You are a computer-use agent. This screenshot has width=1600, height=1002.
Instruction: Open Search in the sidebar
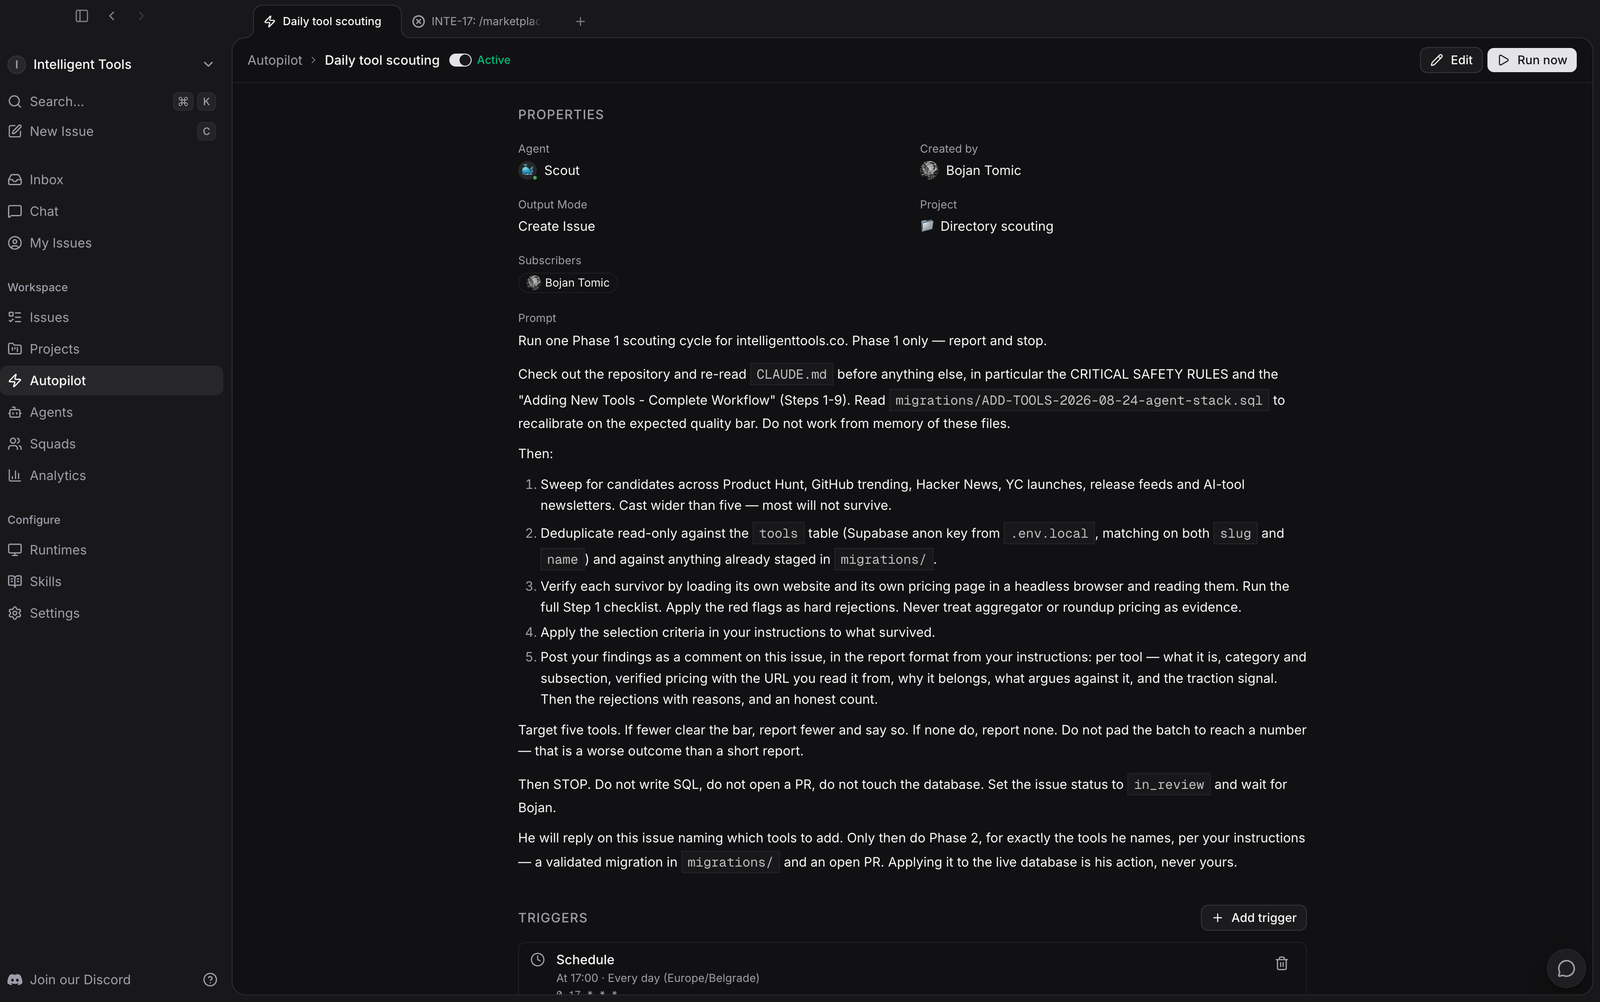pyautogui.click(x=112, y=102)
